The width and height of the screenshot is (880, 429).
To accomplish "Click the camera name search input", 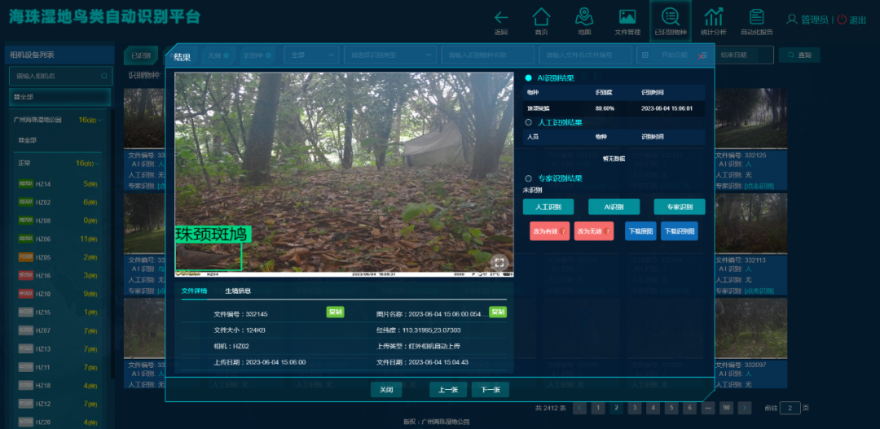I will pos(59,76).
